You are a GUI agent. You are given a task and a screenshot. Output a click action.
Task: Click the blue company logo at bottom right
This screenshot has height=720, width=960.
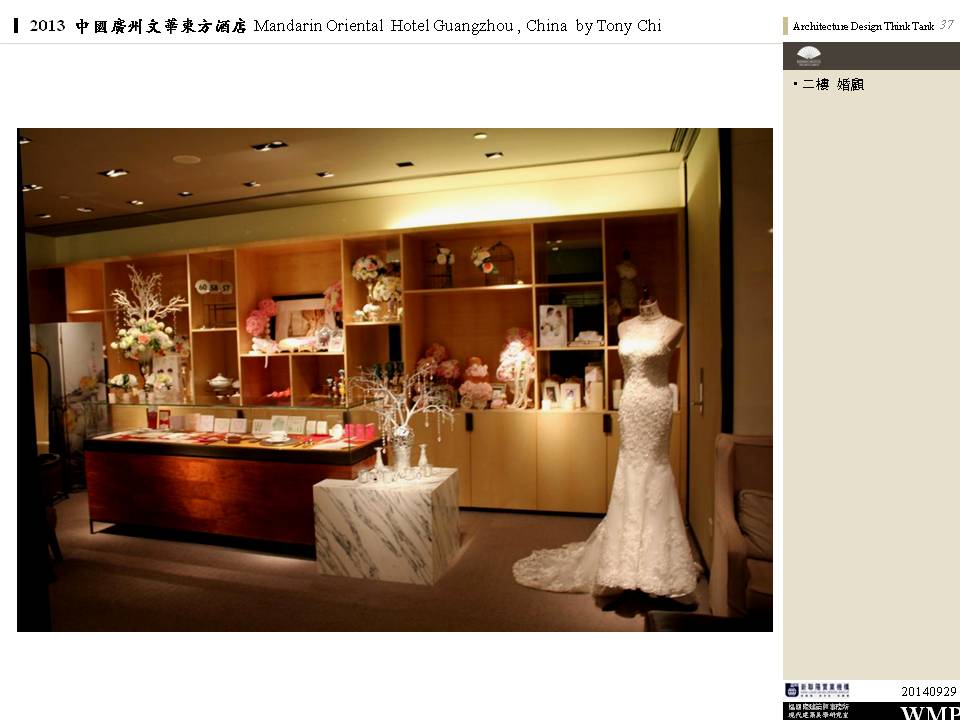tap(816, 690)
